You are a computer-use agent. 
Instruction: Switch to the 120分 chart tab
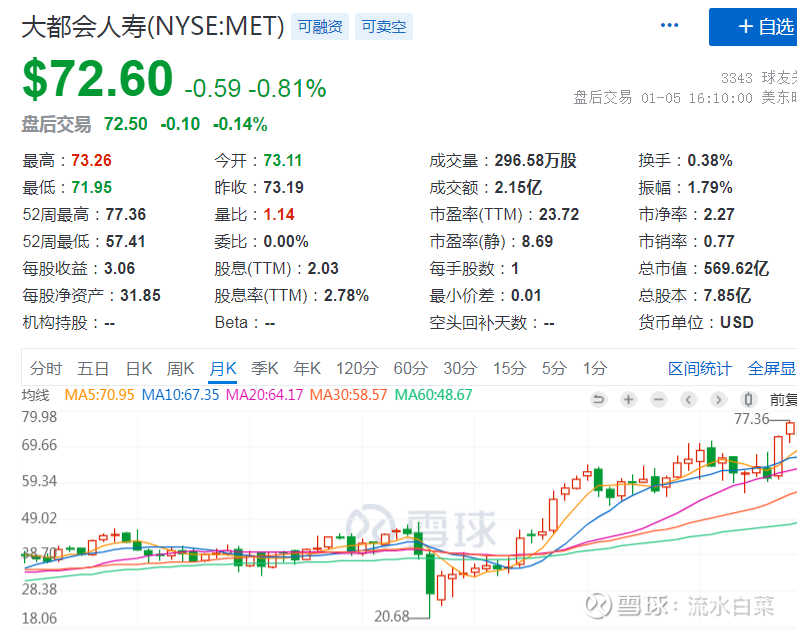pos(357,368)
